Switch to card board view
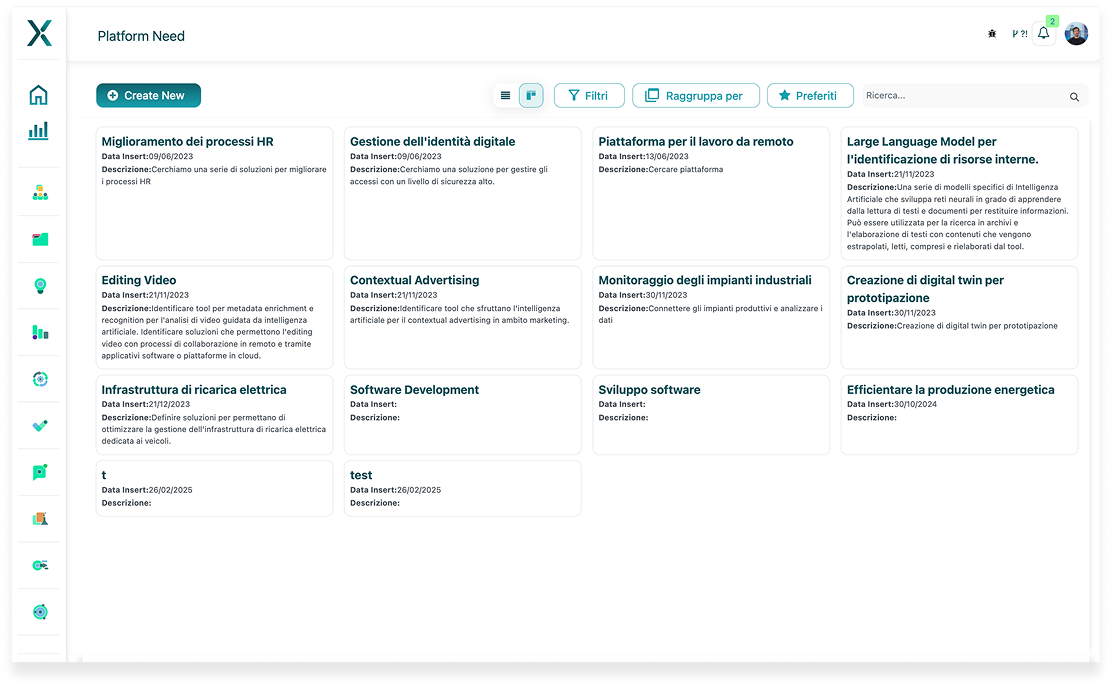Image resolution: width=1112 pixels, height=687 pixels. pyautogui.click(x=531, y=96)
